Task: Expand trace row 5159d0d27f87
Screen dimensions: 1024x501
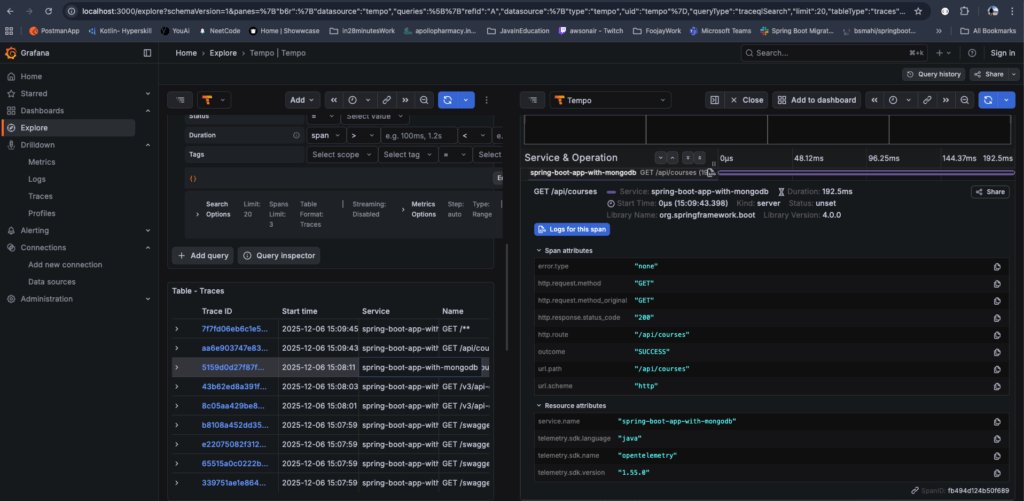Action: click(x=178, y=366)
